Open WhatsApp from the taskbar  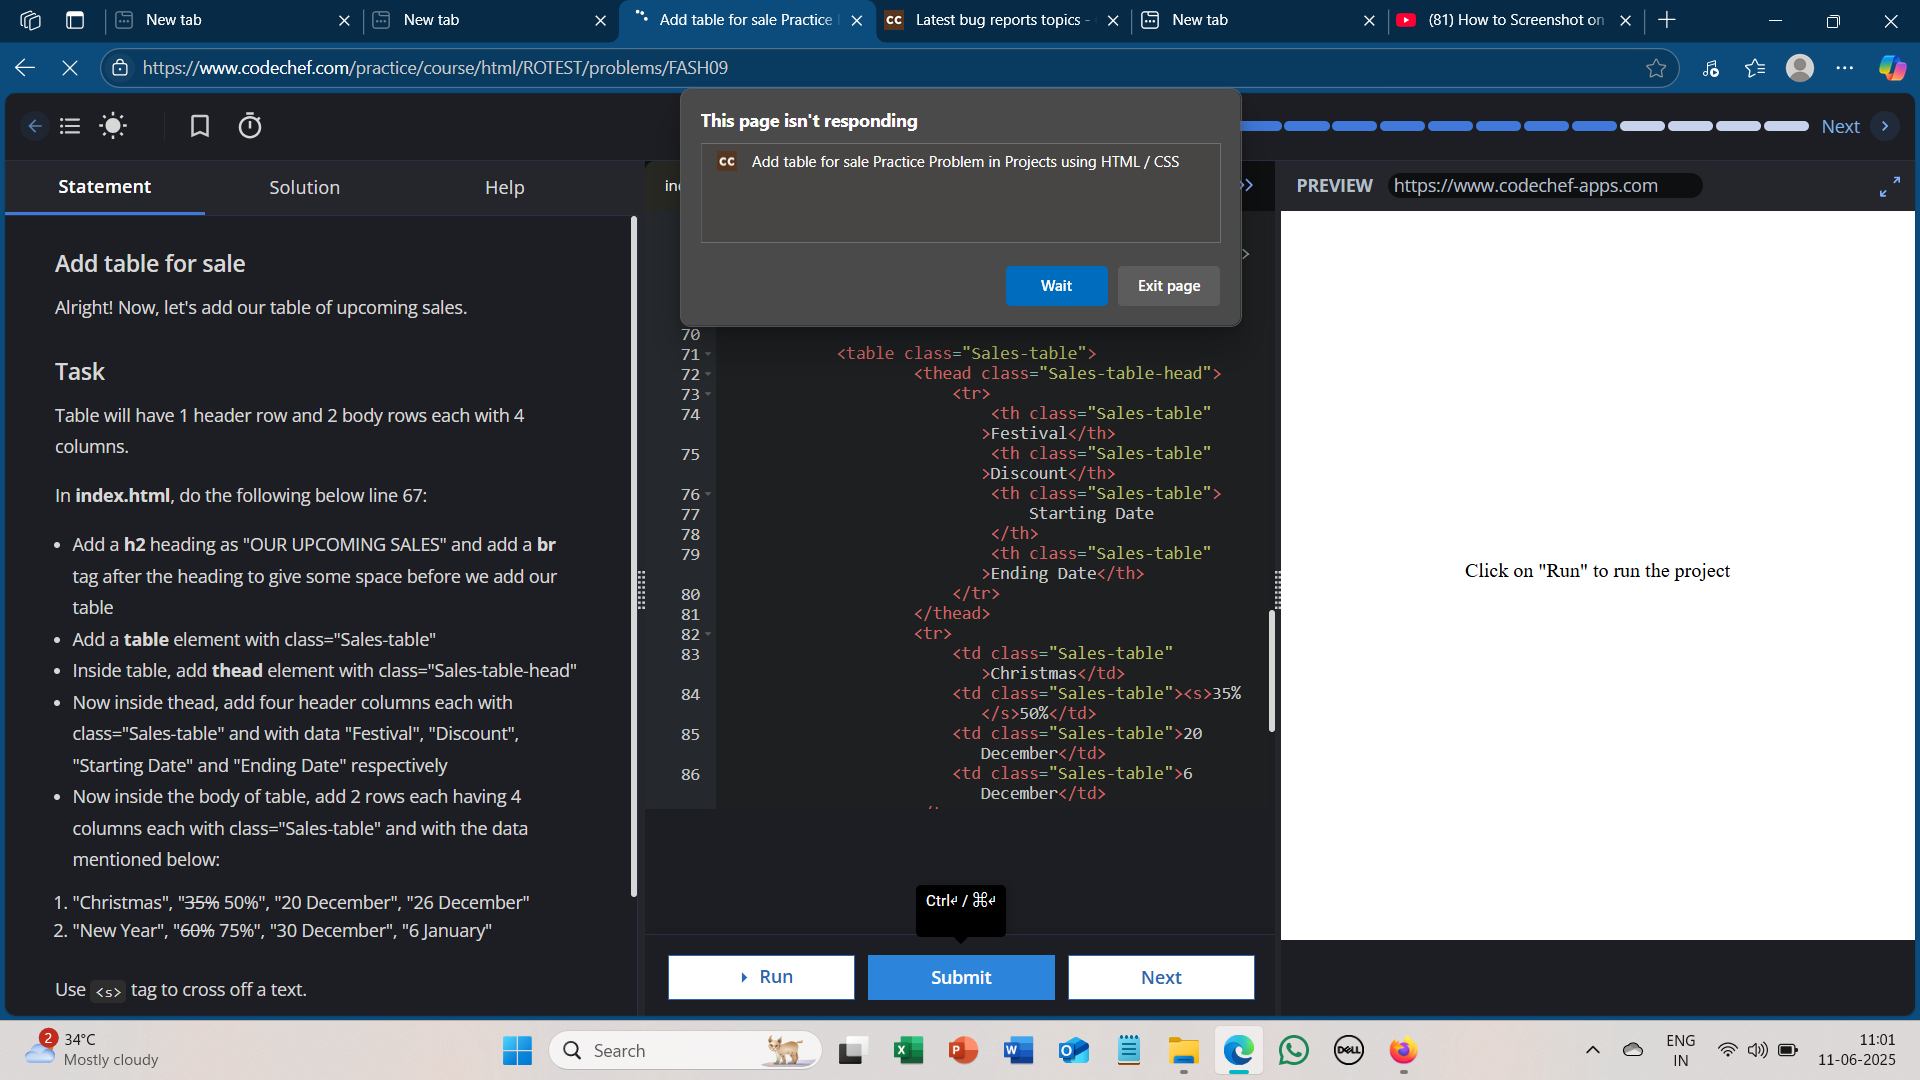pyautogui.click(x=1293, y=1051)
